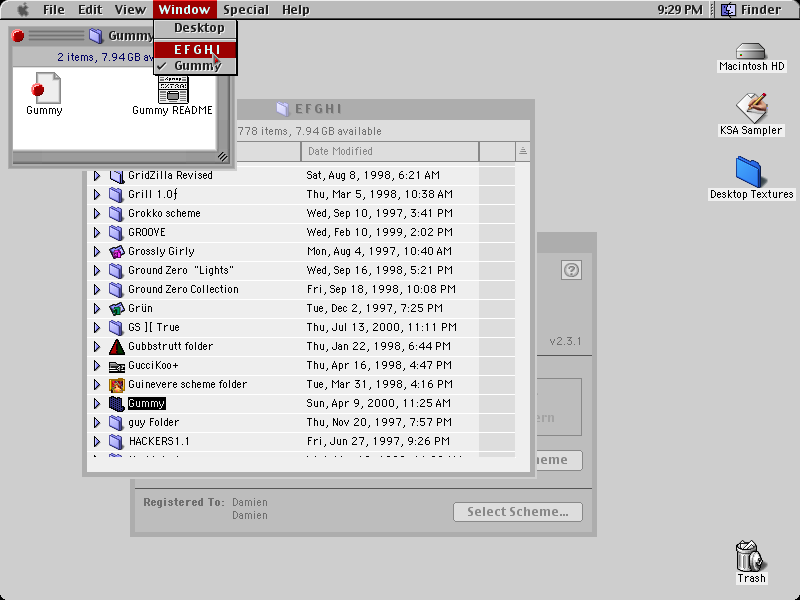Select the Grossly Girly custom folder icon

[117, 252]
